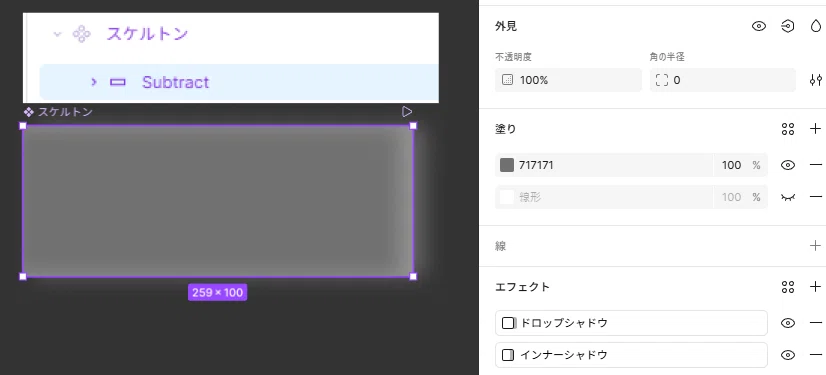Click the play prototype icon above frame
The width and height of the screenshot is (826, 375).
(x=407, y=111)
